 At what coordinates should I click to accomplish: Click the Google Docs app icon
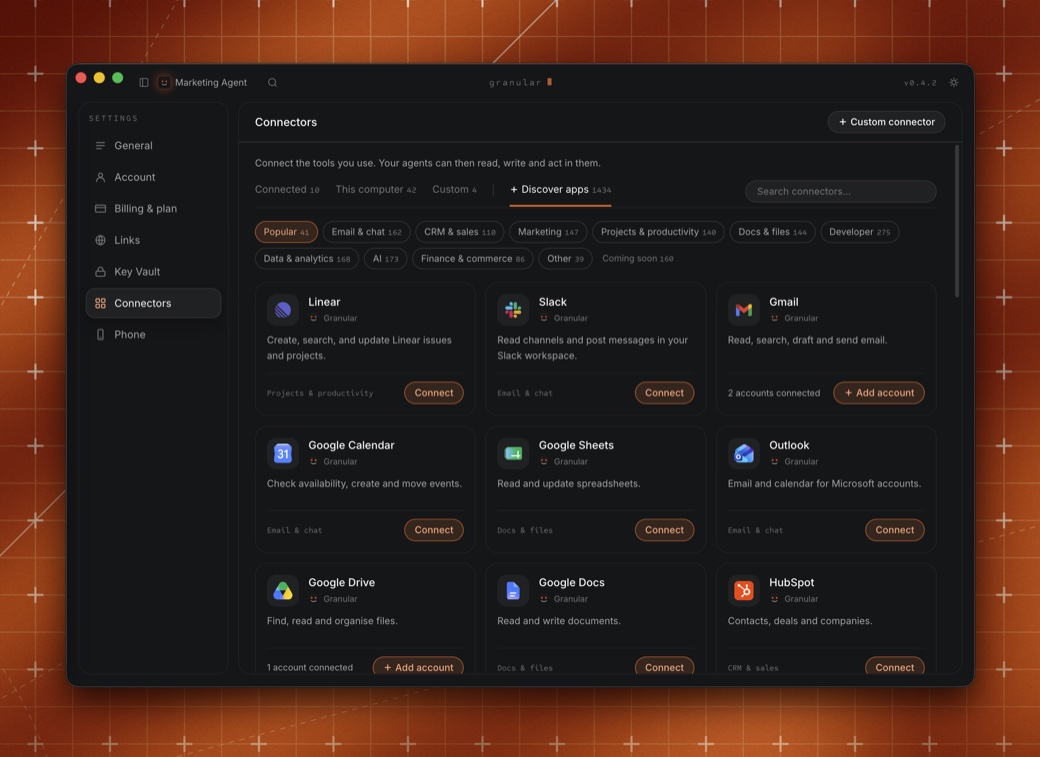click(x=513, y=590)
